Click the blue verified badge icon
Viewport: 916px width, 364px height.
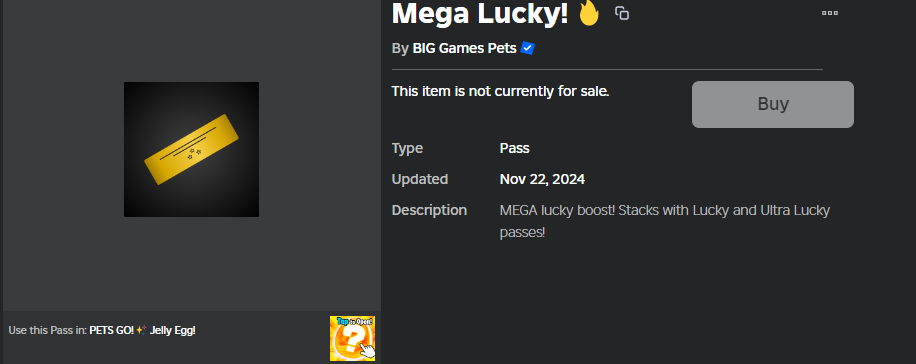click(x=527, y=48)
